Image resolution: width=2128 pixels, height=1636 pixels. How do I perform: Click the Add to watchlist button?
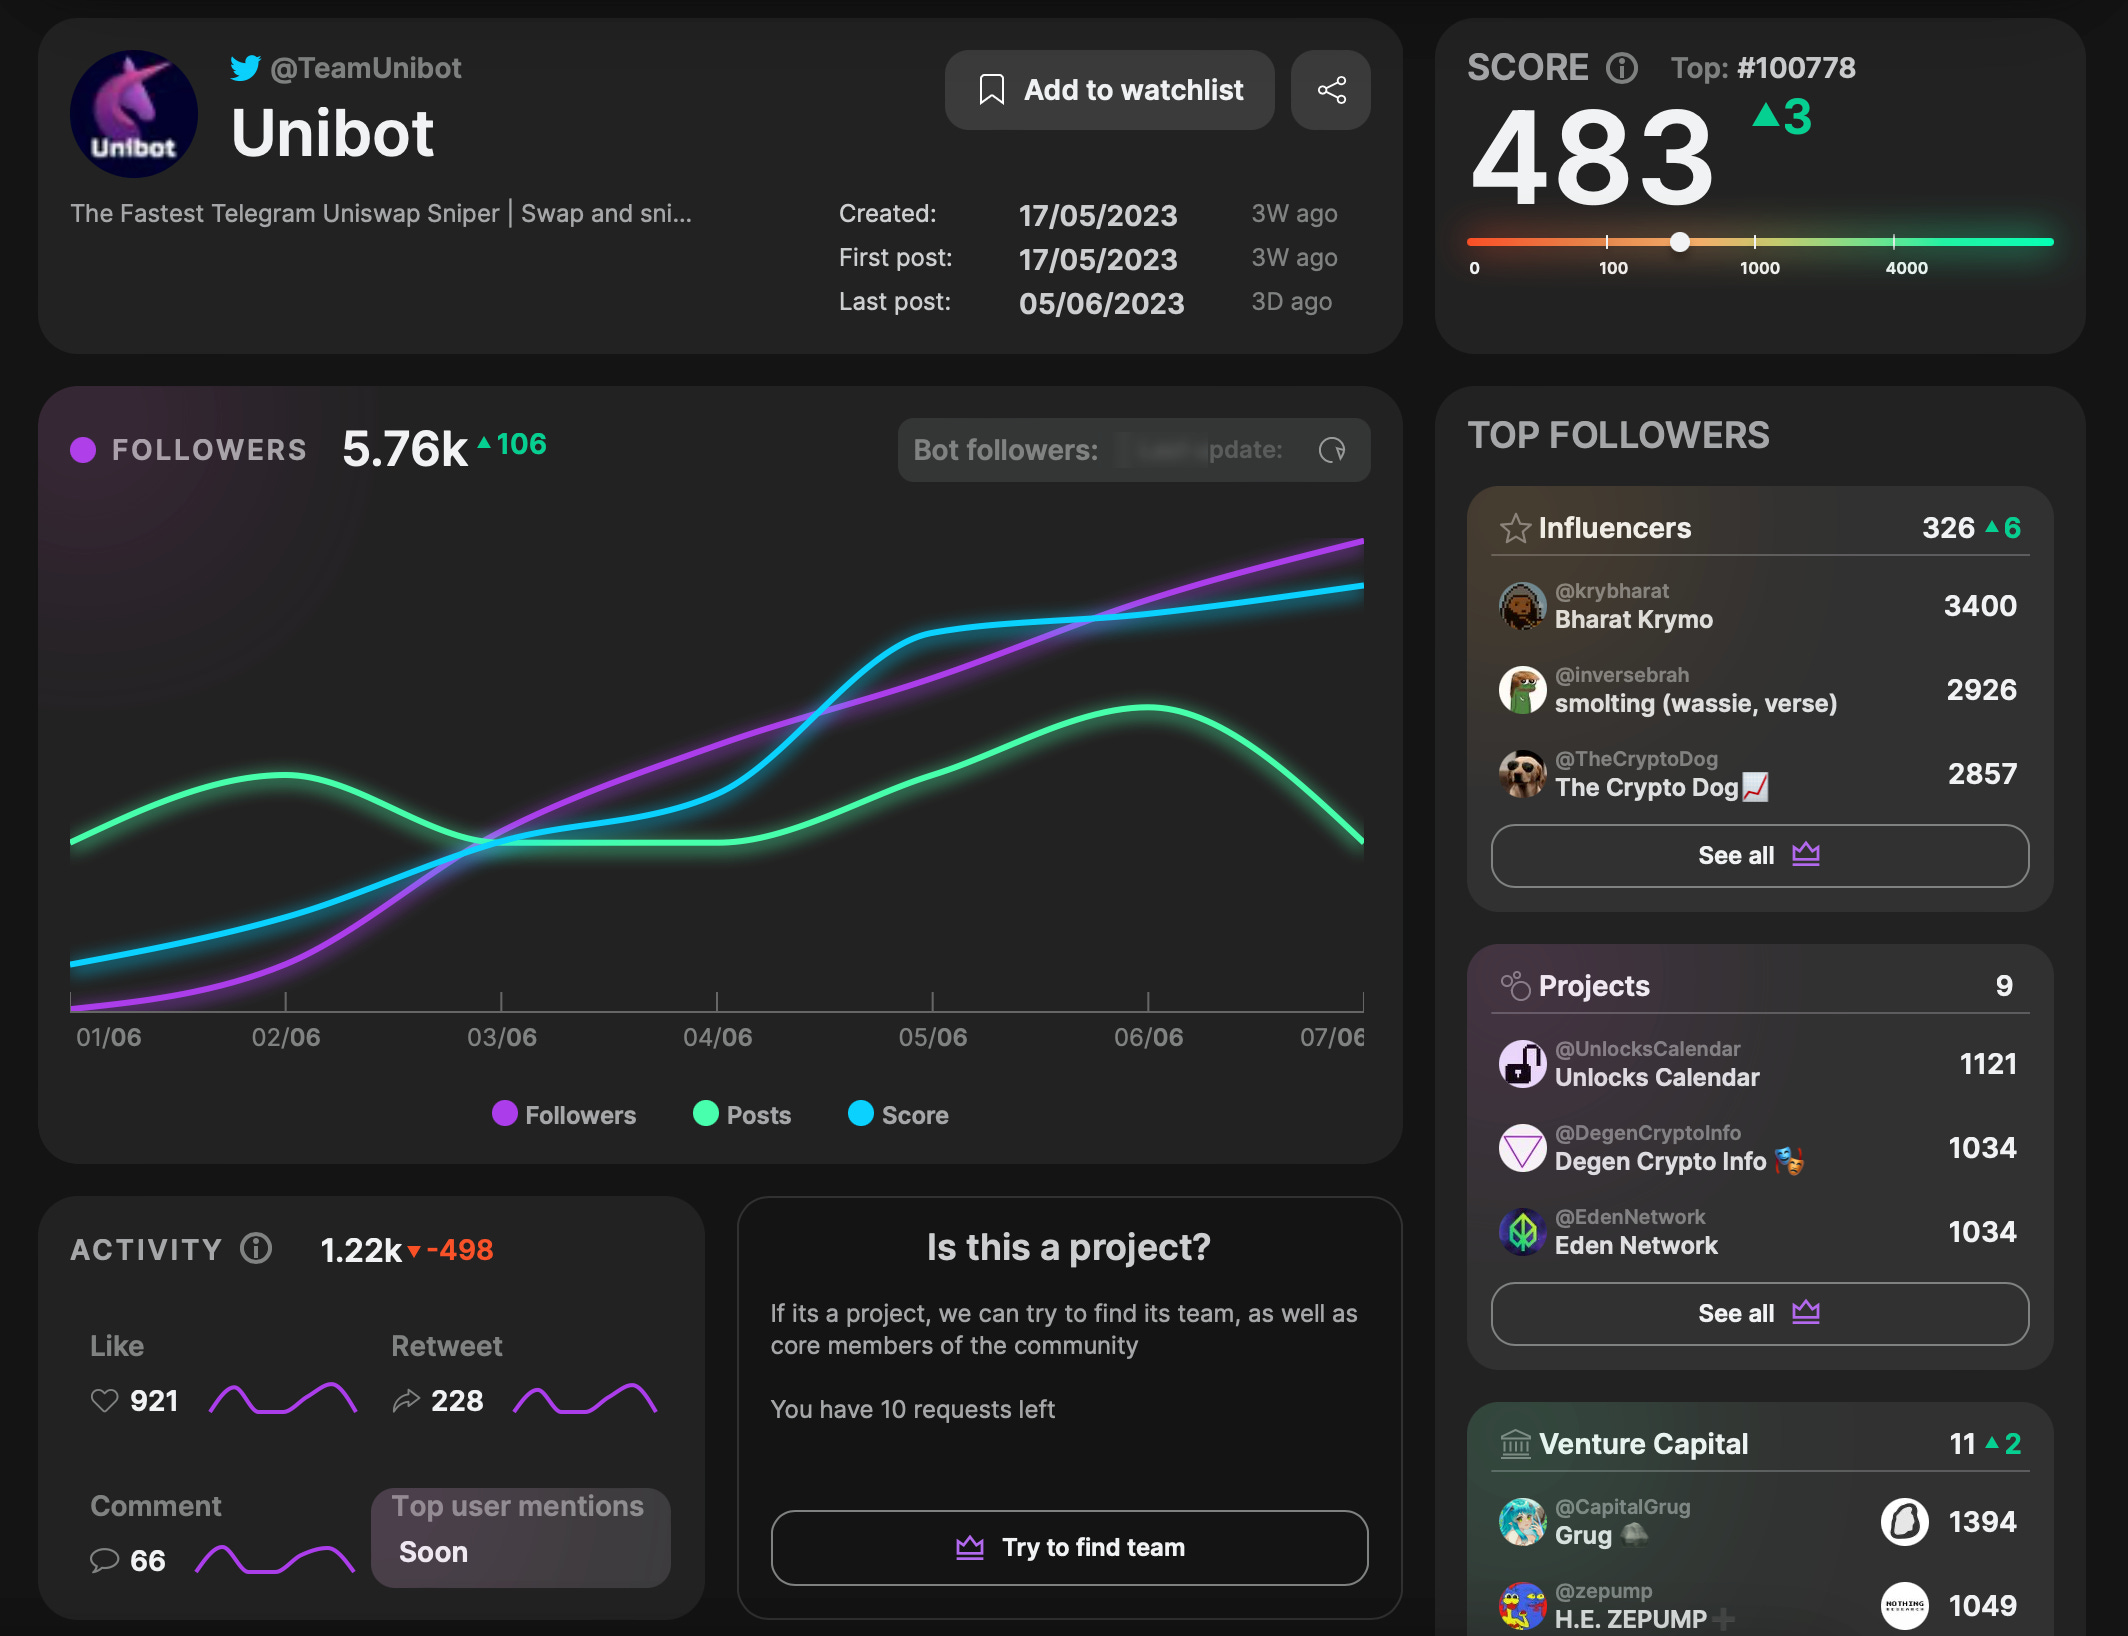pyautogui.click(x=1109, y=90)
